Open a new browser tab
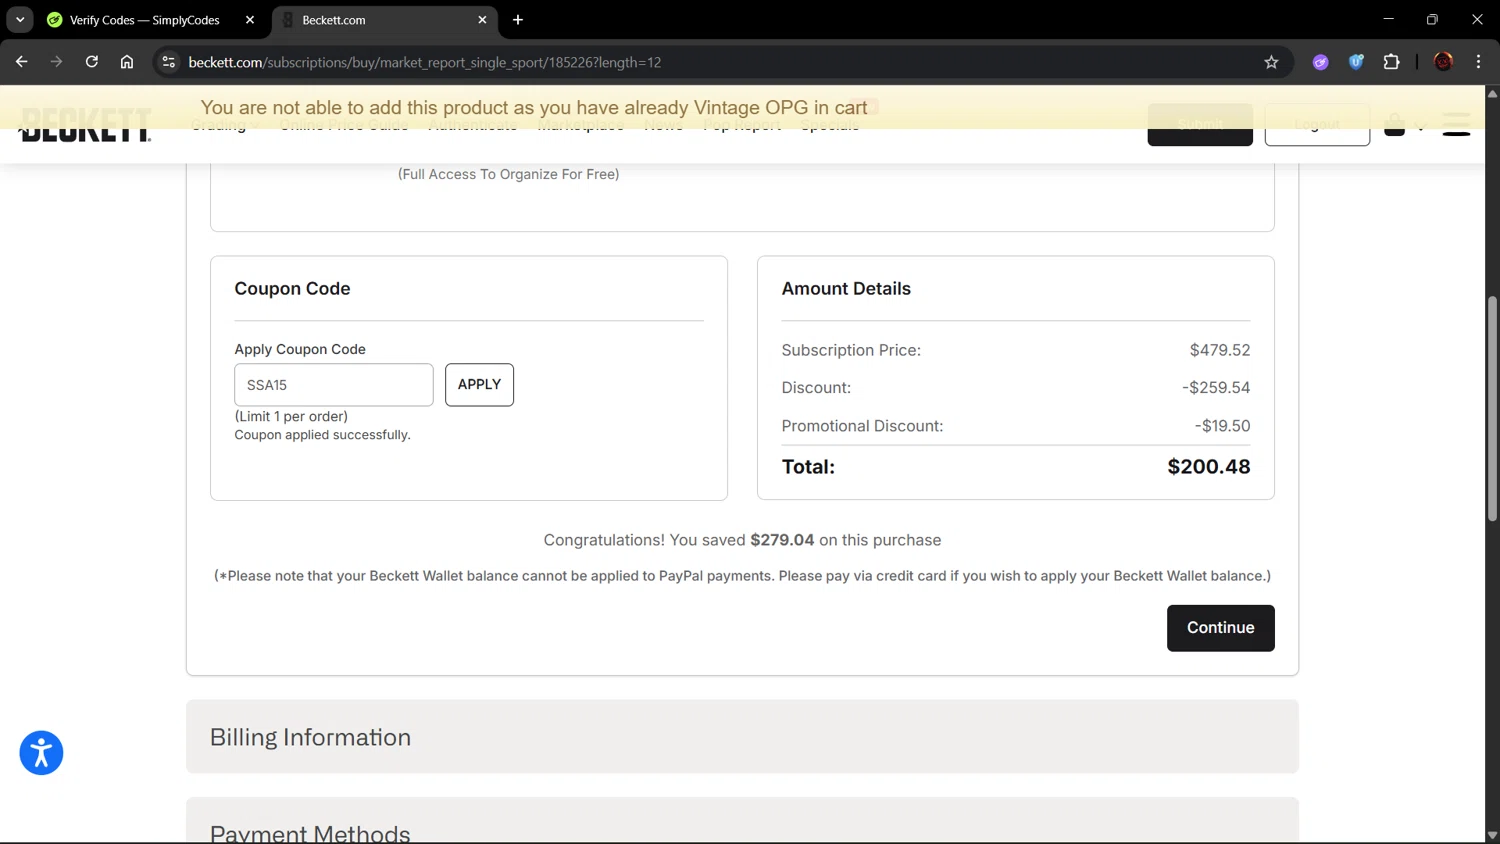The width and height of the screenshot is (1500, 844). 518,20
